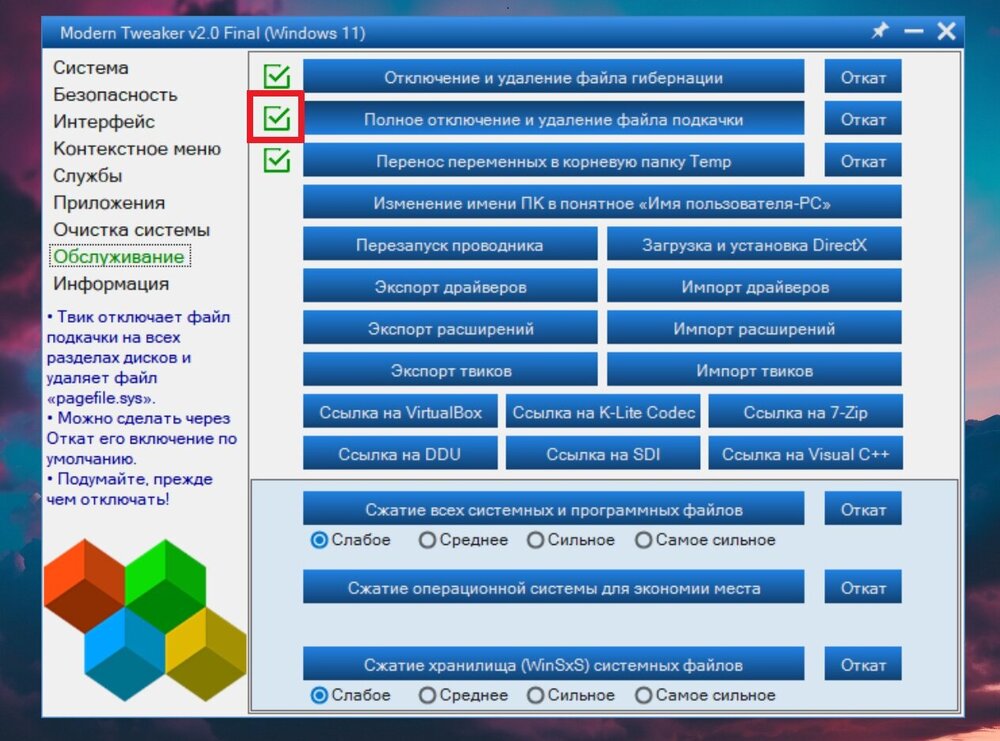
Task: Select Сильное for system files compression
Action: click(x=571, y=540)
